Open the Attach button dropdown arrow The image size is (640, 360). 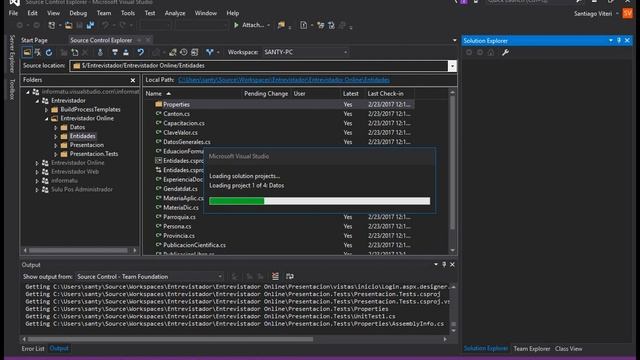[268, 25]
